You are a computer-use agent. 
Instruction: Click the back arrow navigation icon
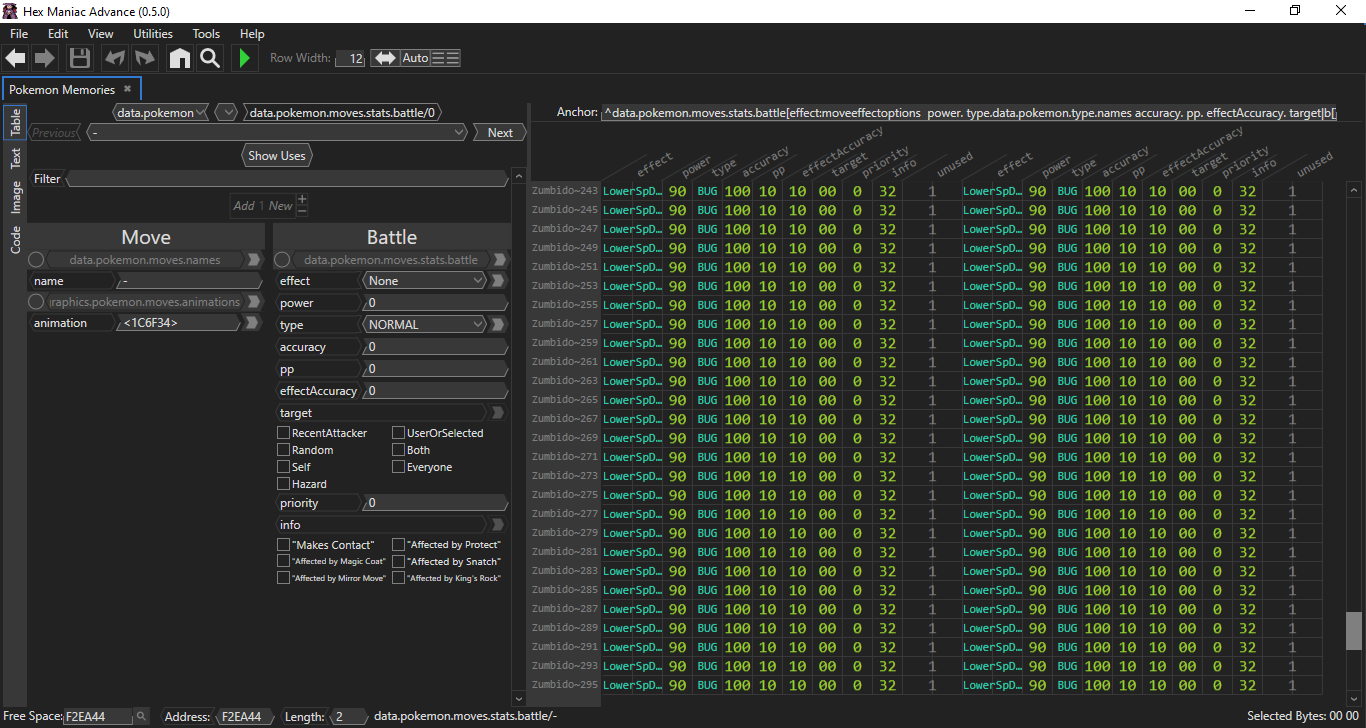pyautogui.click(x=15, y=58)
